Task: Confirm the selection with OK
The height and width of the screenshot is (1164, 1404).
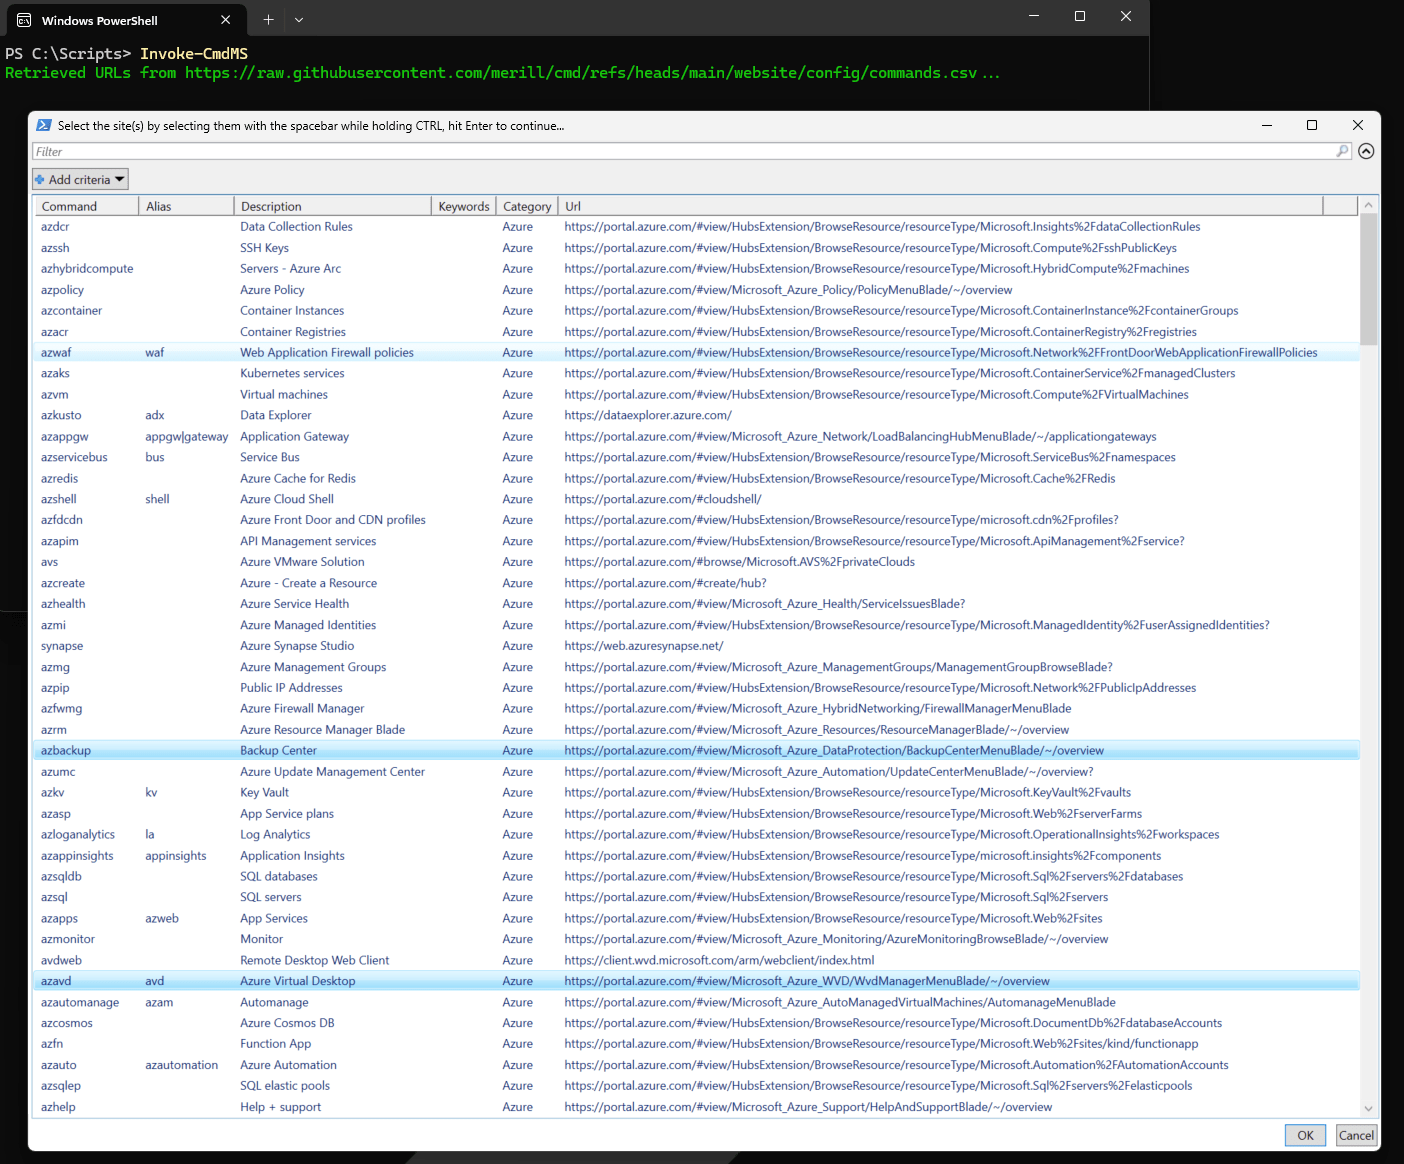Action: (1305, 1135)
